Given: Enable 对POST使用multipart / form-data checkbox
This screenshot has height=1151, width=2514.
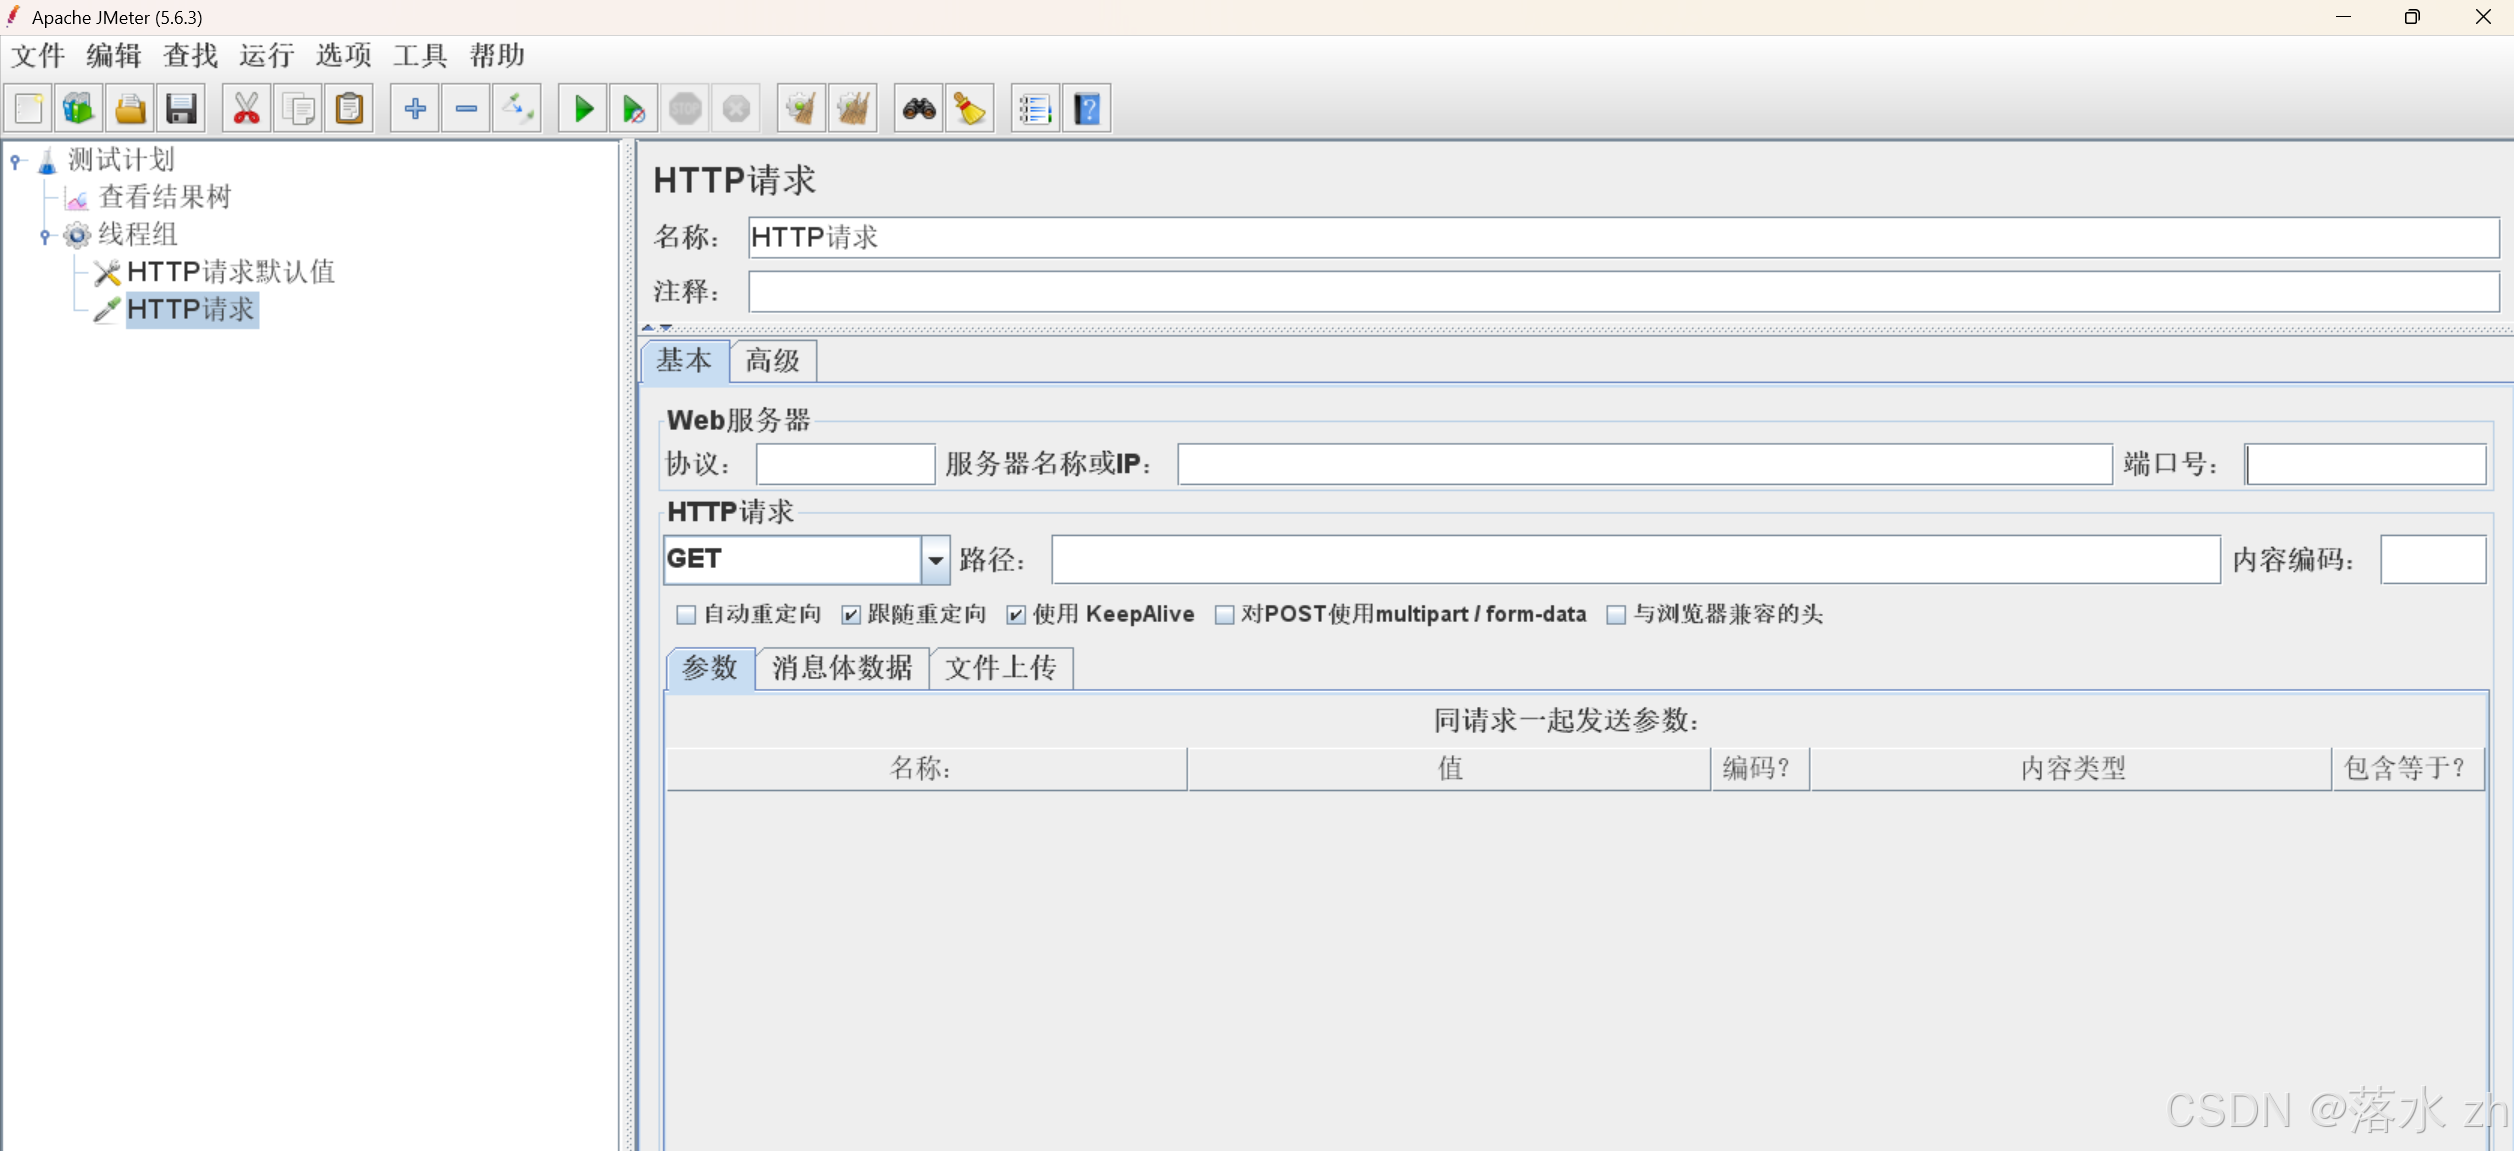Looking at the screenshot, I should click(x=1224, y=615).
